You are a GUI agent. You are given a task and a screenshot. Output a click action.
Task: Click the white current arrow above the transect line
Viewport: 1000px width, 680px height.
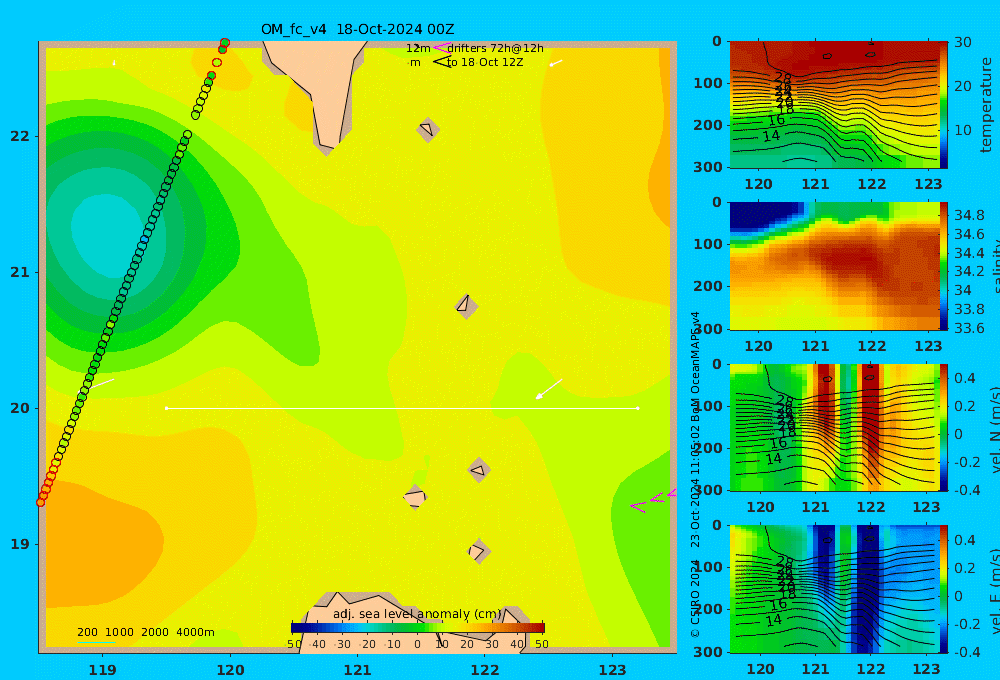click(x=548, y=388)
